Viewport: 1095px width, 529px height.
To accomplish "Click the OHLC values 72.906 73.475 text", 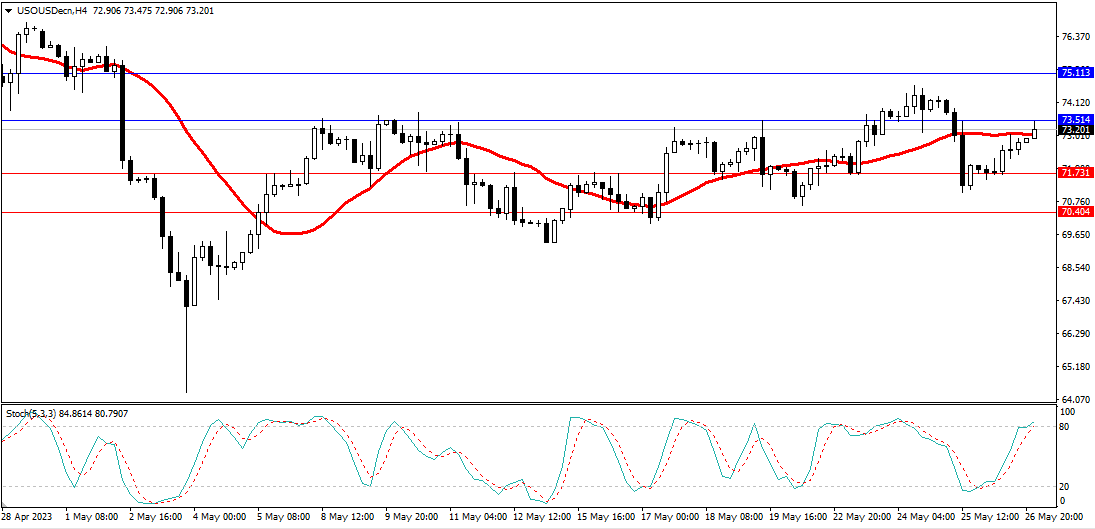I will tap(122, 12).
